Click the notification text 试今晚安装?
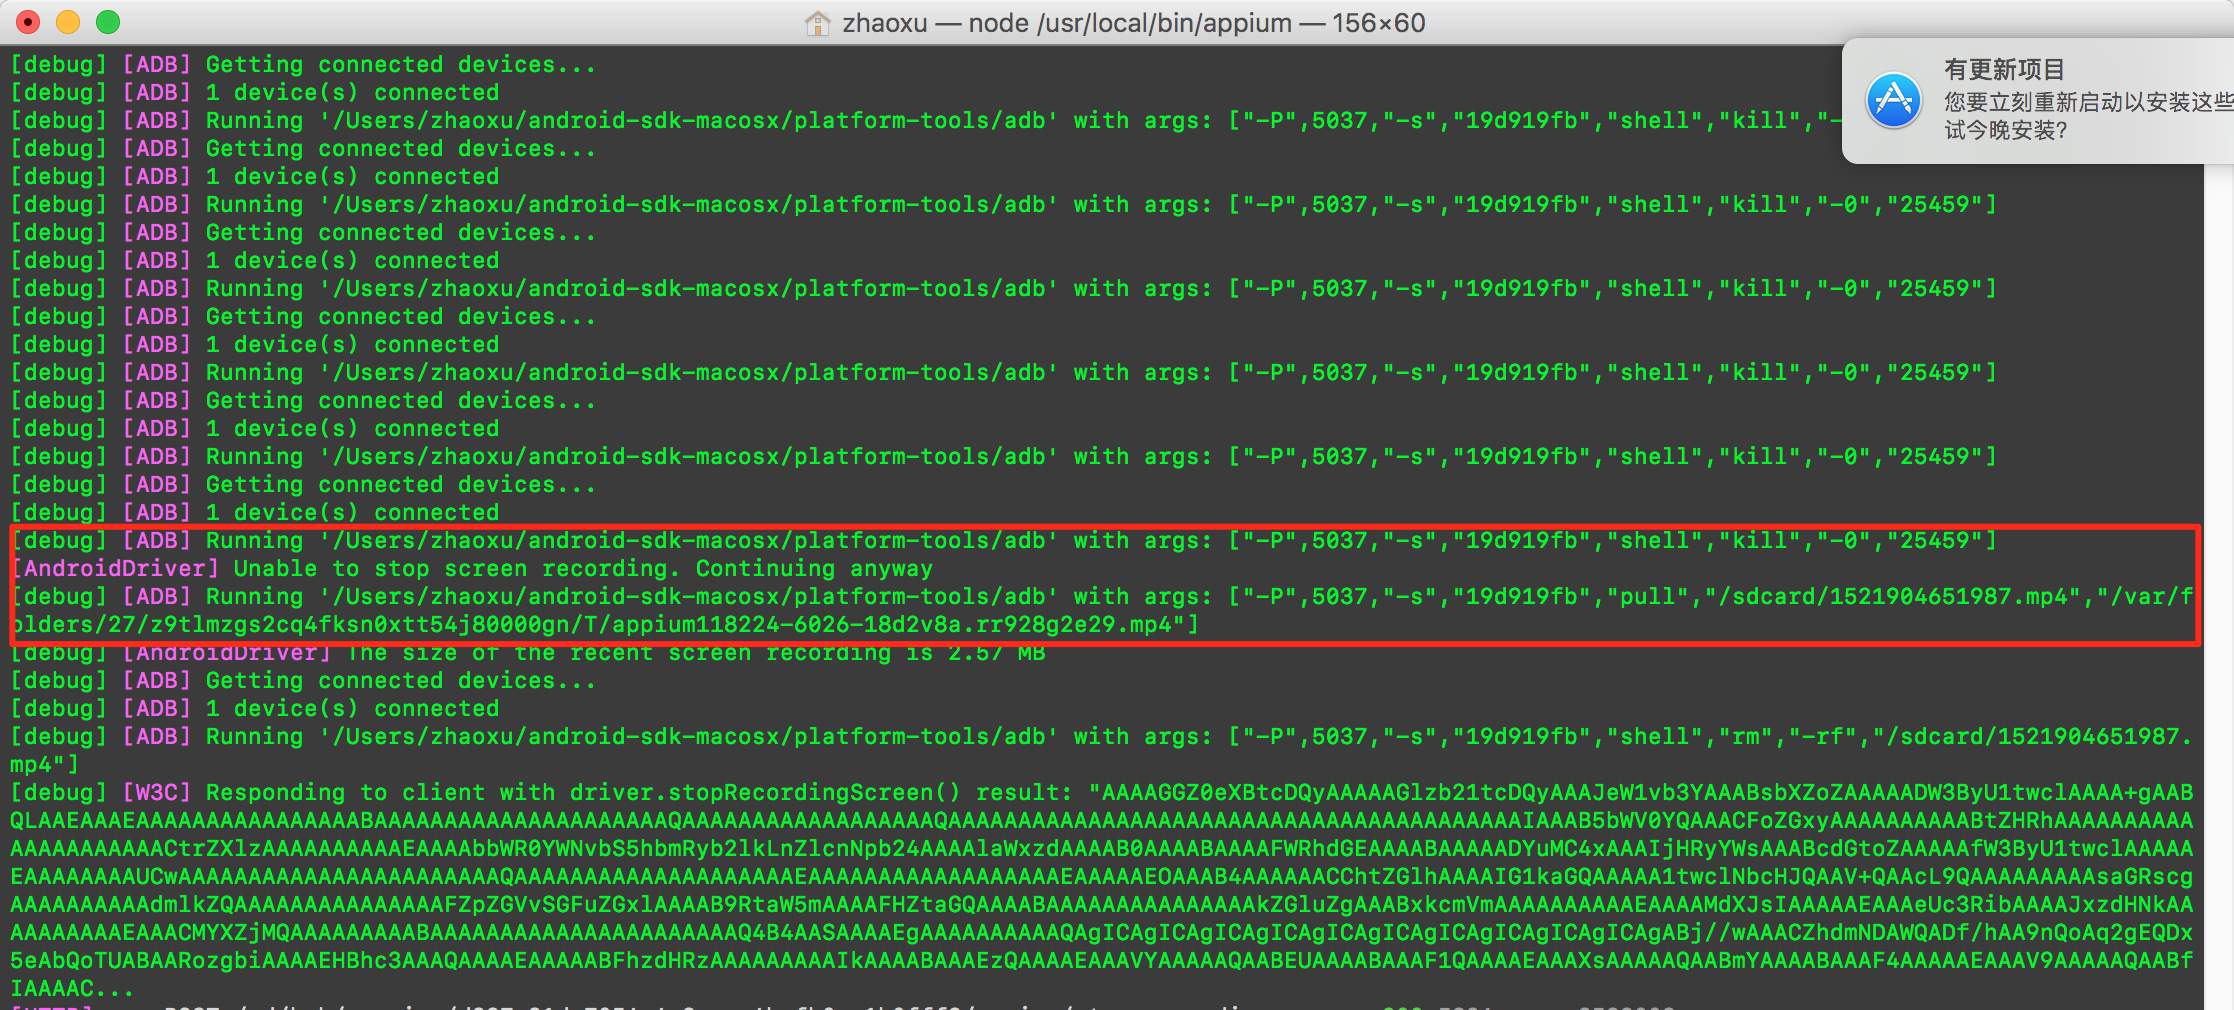The height and width of the screenshot is (1010, 2234). (2005, 130)
